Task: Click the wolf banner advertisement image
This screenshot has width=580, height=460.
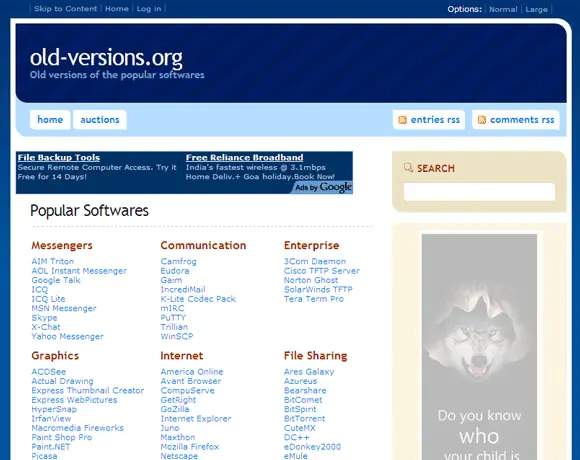Action: point(479,347)
